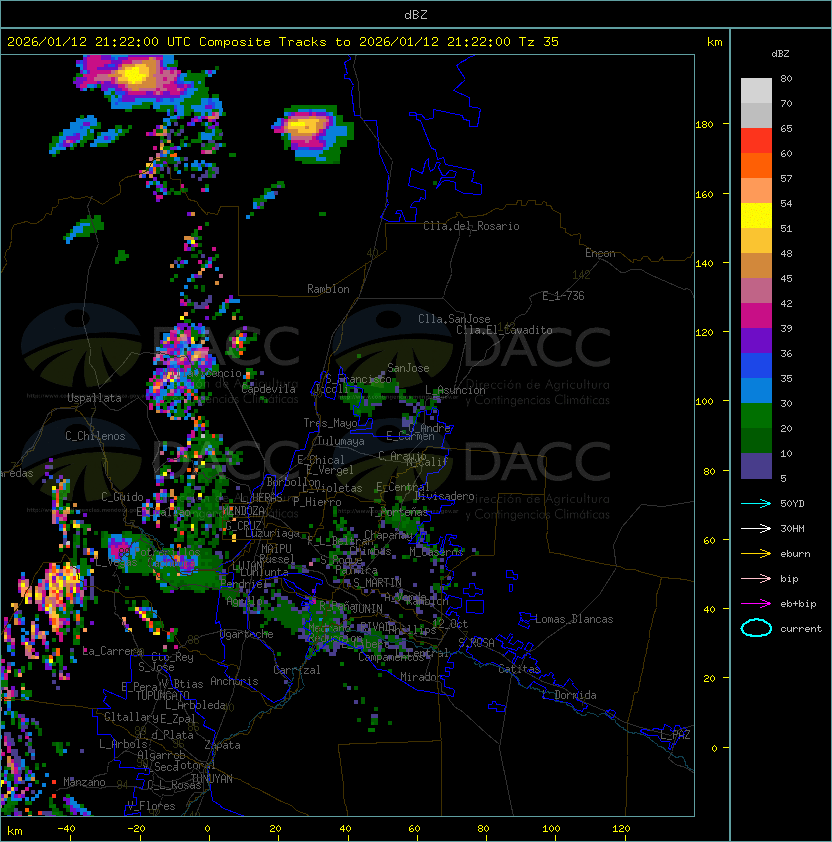The width and height of the screenshot is (832, 842).
Task: Click the 'Tz 35' value in the header
Action: [x=539, y=42]
